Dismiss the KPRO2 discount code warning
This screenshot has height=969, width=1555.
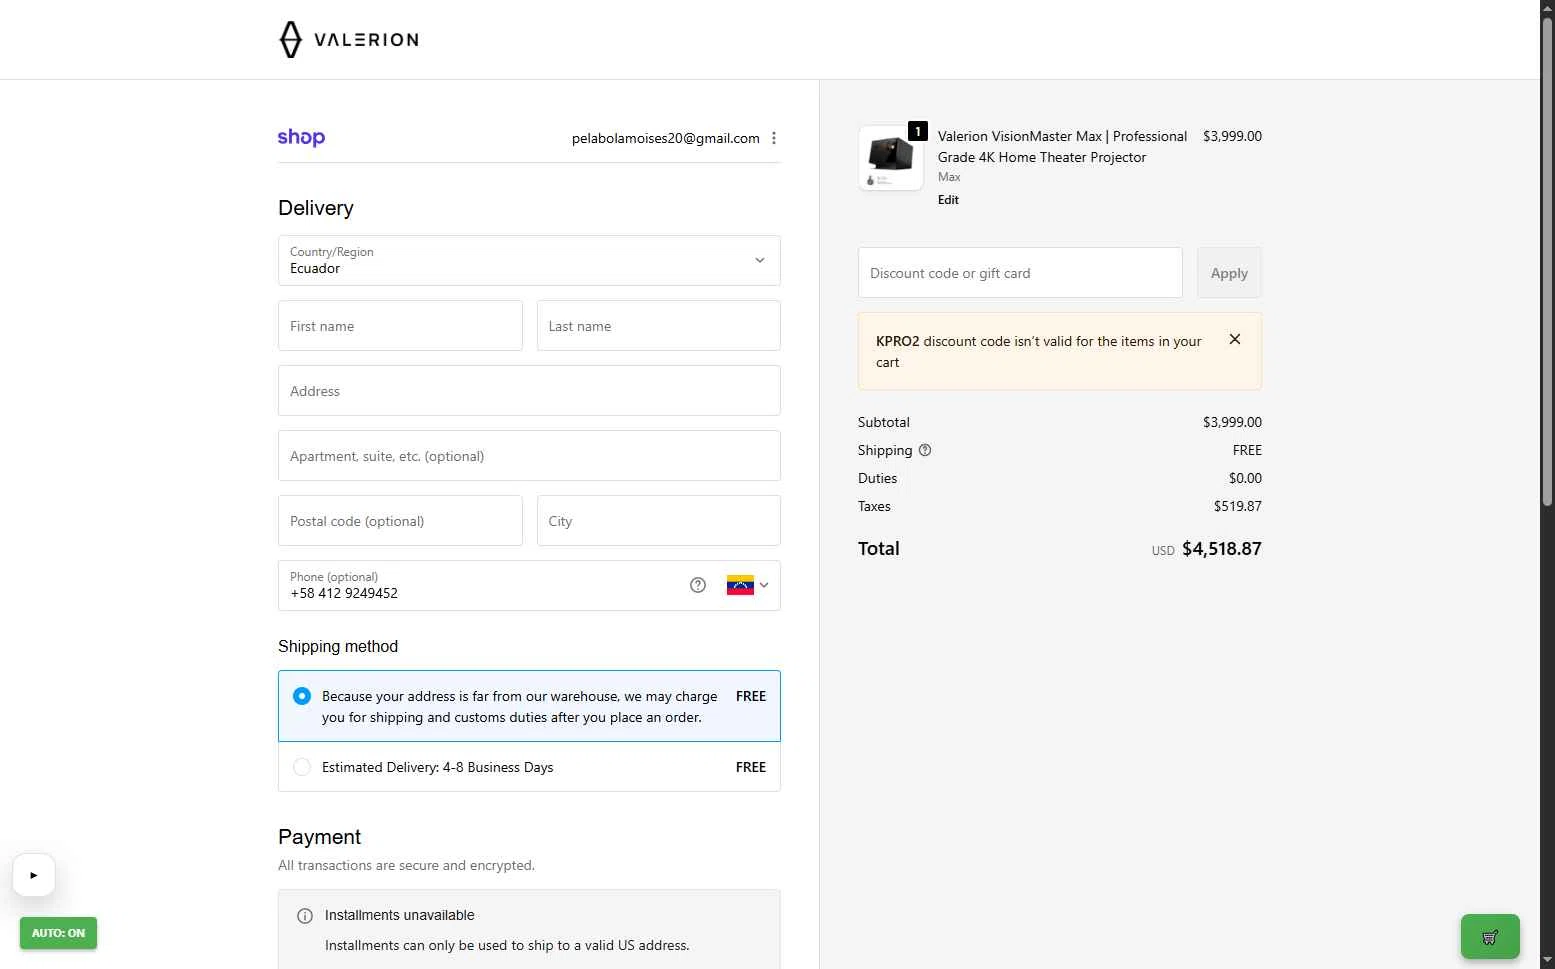point(1235,339)
